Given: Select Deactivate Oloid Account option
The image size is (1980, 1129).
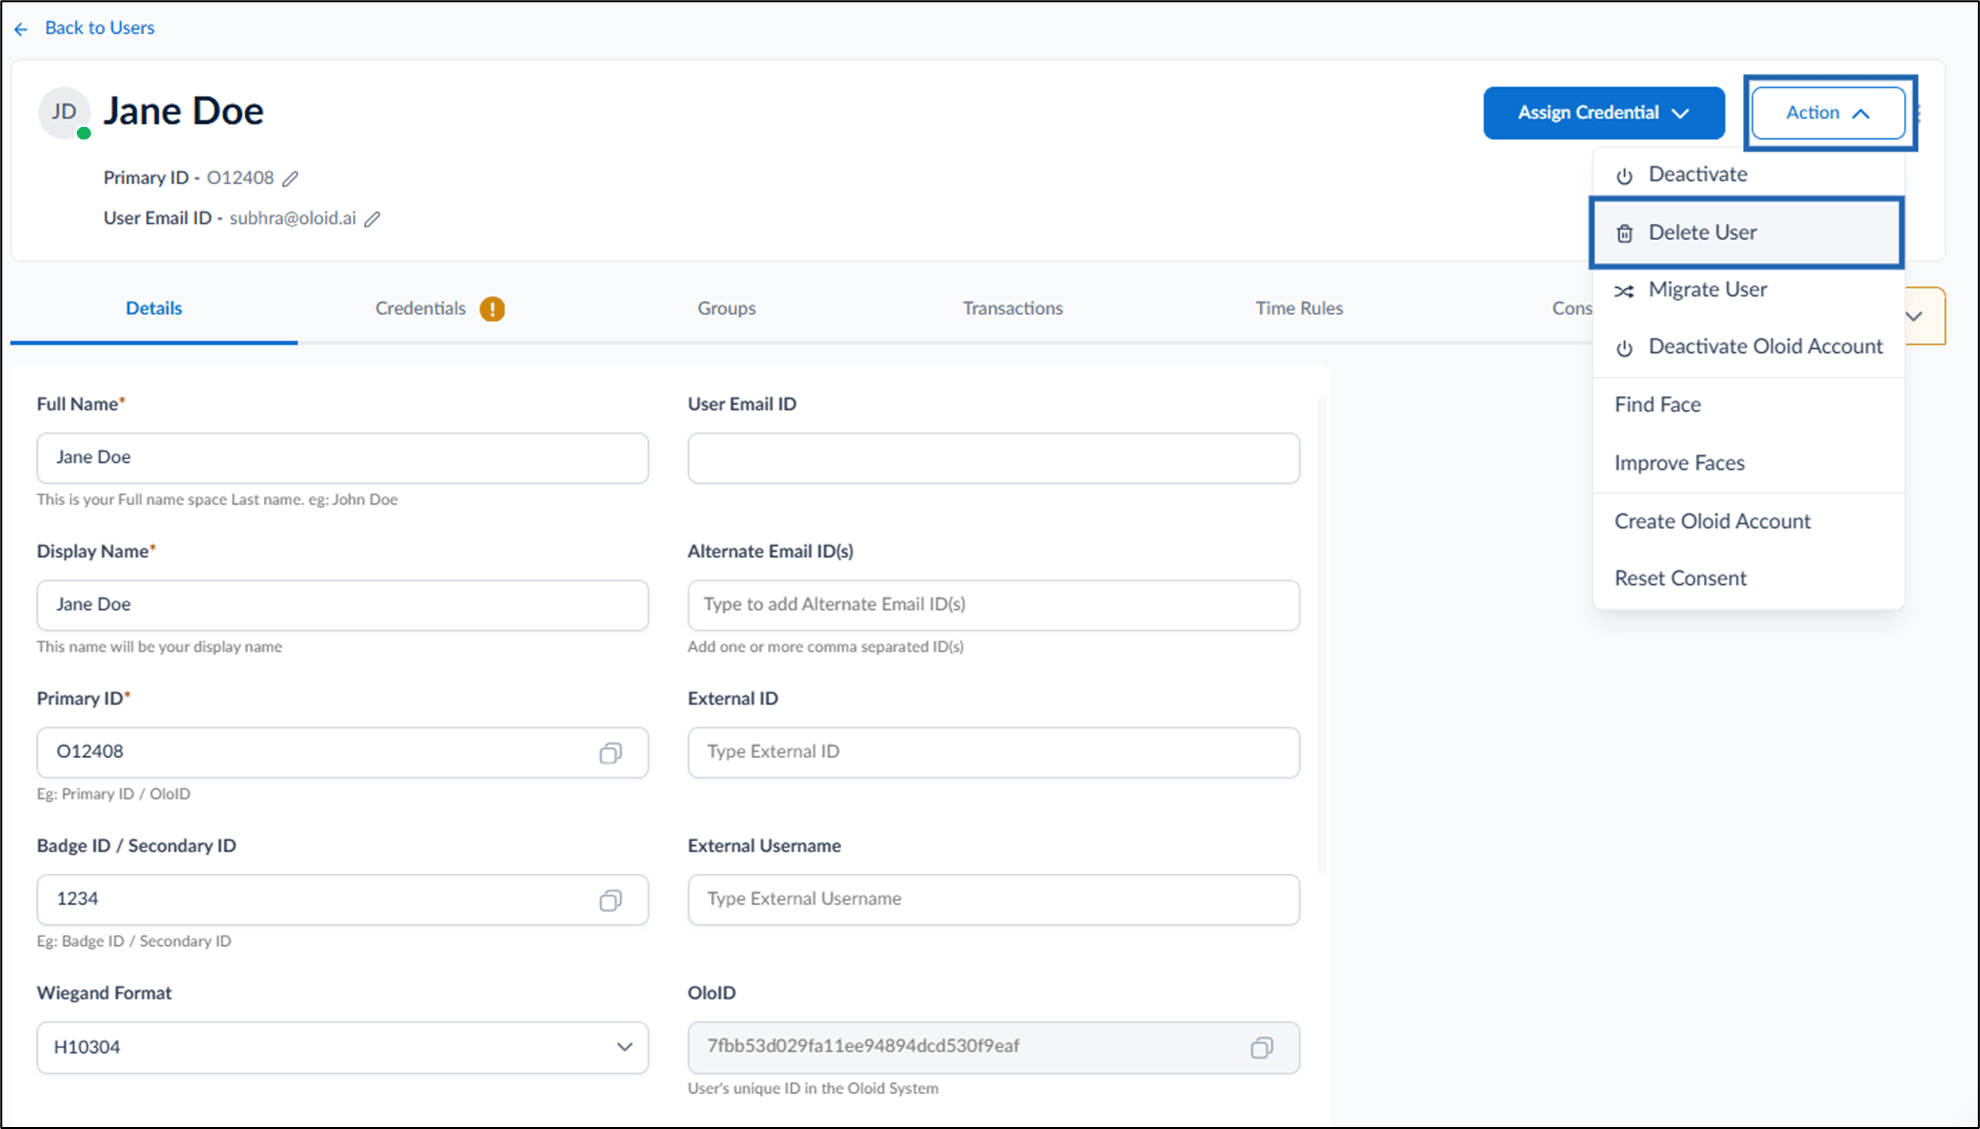Looking at the screenshot, I should point(1747,346).
